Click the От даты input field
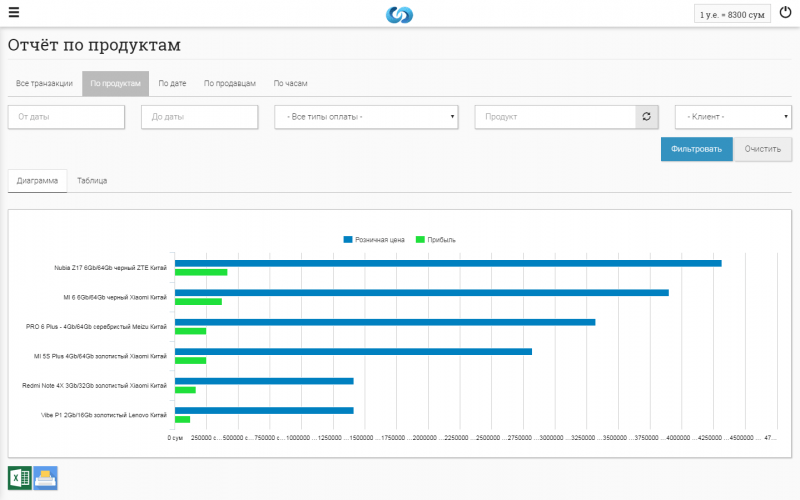 point(66,117)
